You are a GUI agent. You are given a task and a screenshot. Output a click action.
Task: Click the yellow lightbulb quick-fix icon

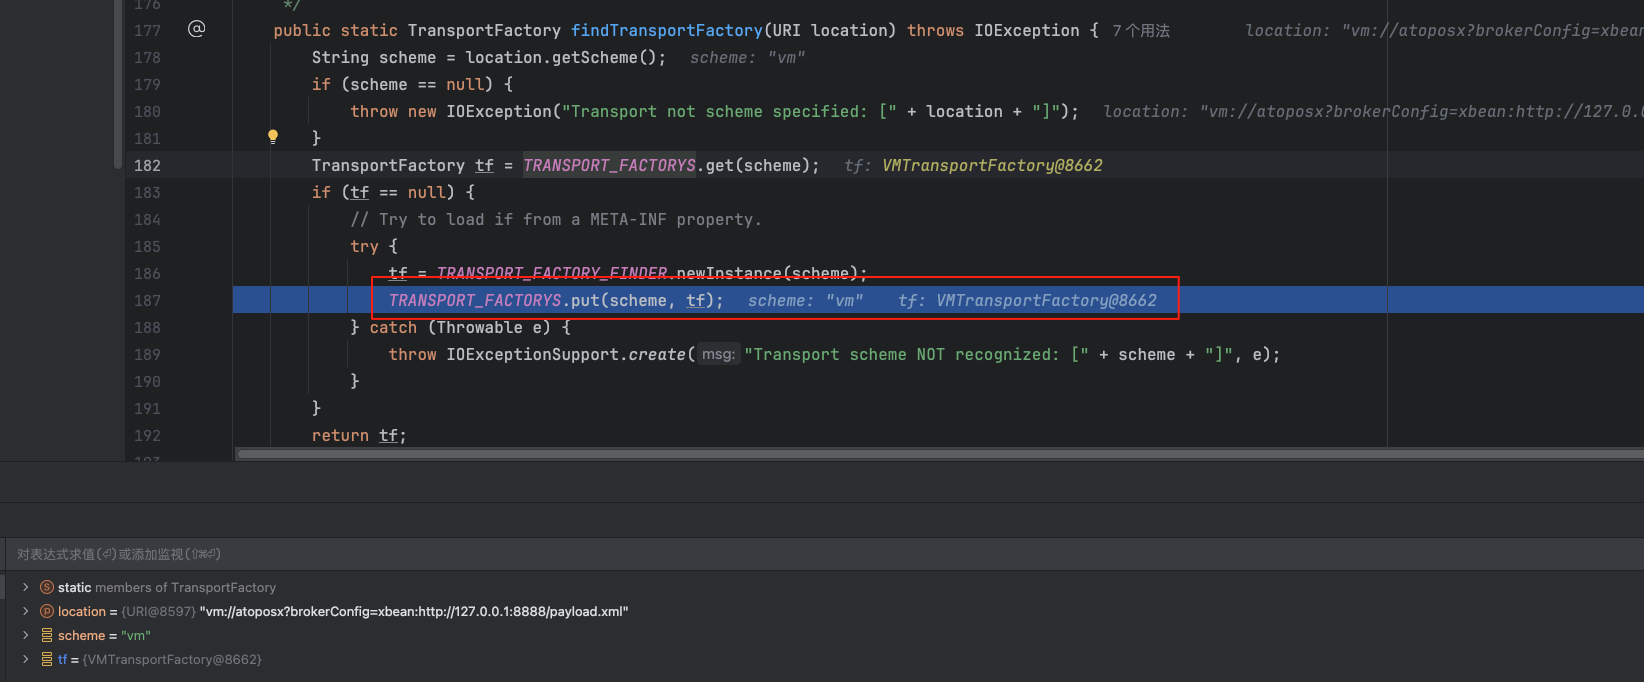(x=272, y=137)
